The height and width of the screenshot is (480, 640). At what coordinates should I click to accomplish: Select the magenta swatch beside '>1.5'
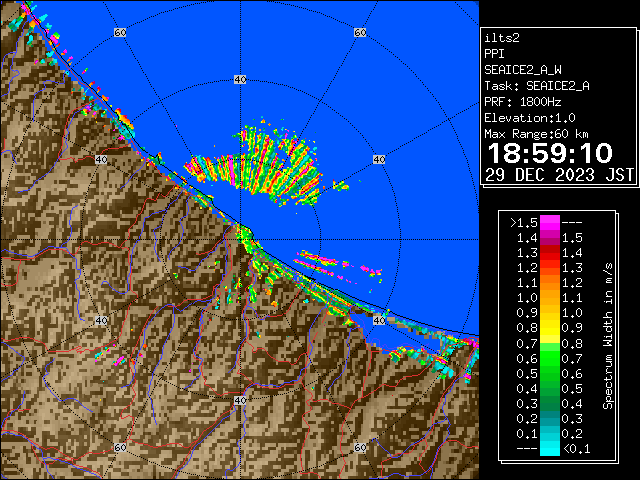coord(550,223)
